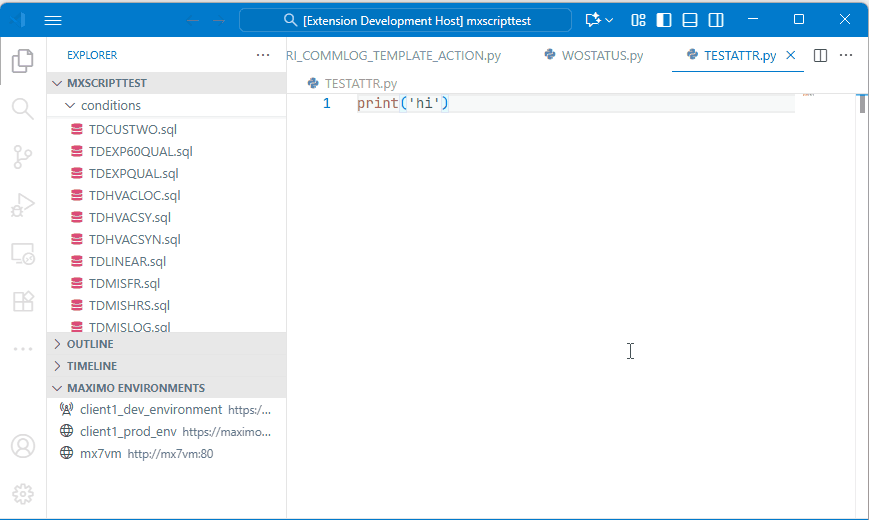Select mx7vm Maximo environment
This screenshot has width=869, height=520.
click(166, 453)
